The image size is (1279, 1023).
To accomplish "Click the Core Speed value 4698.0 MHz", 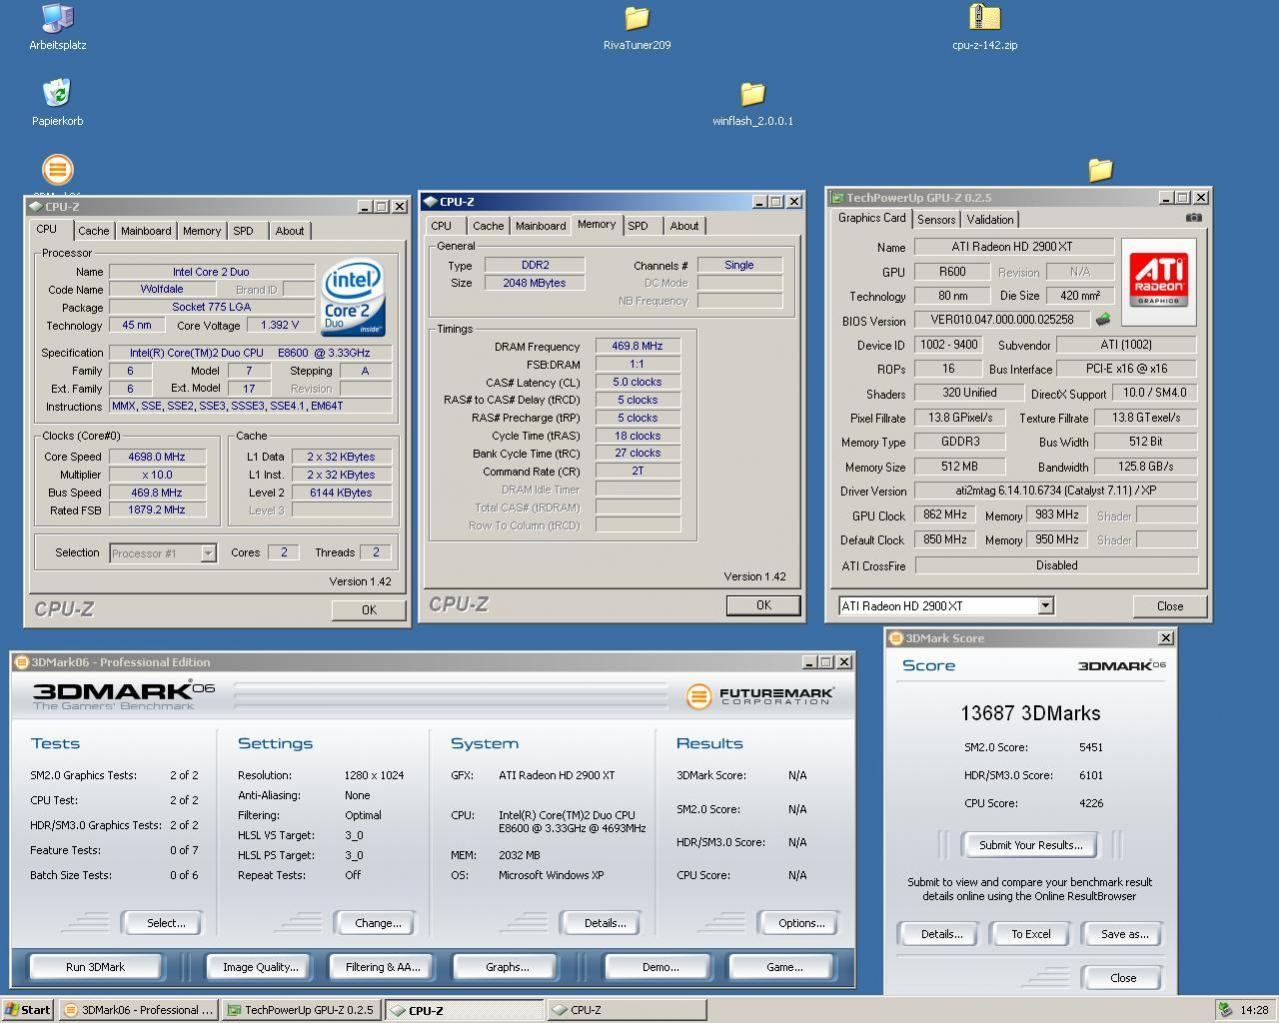I will [x=157, y=457].
